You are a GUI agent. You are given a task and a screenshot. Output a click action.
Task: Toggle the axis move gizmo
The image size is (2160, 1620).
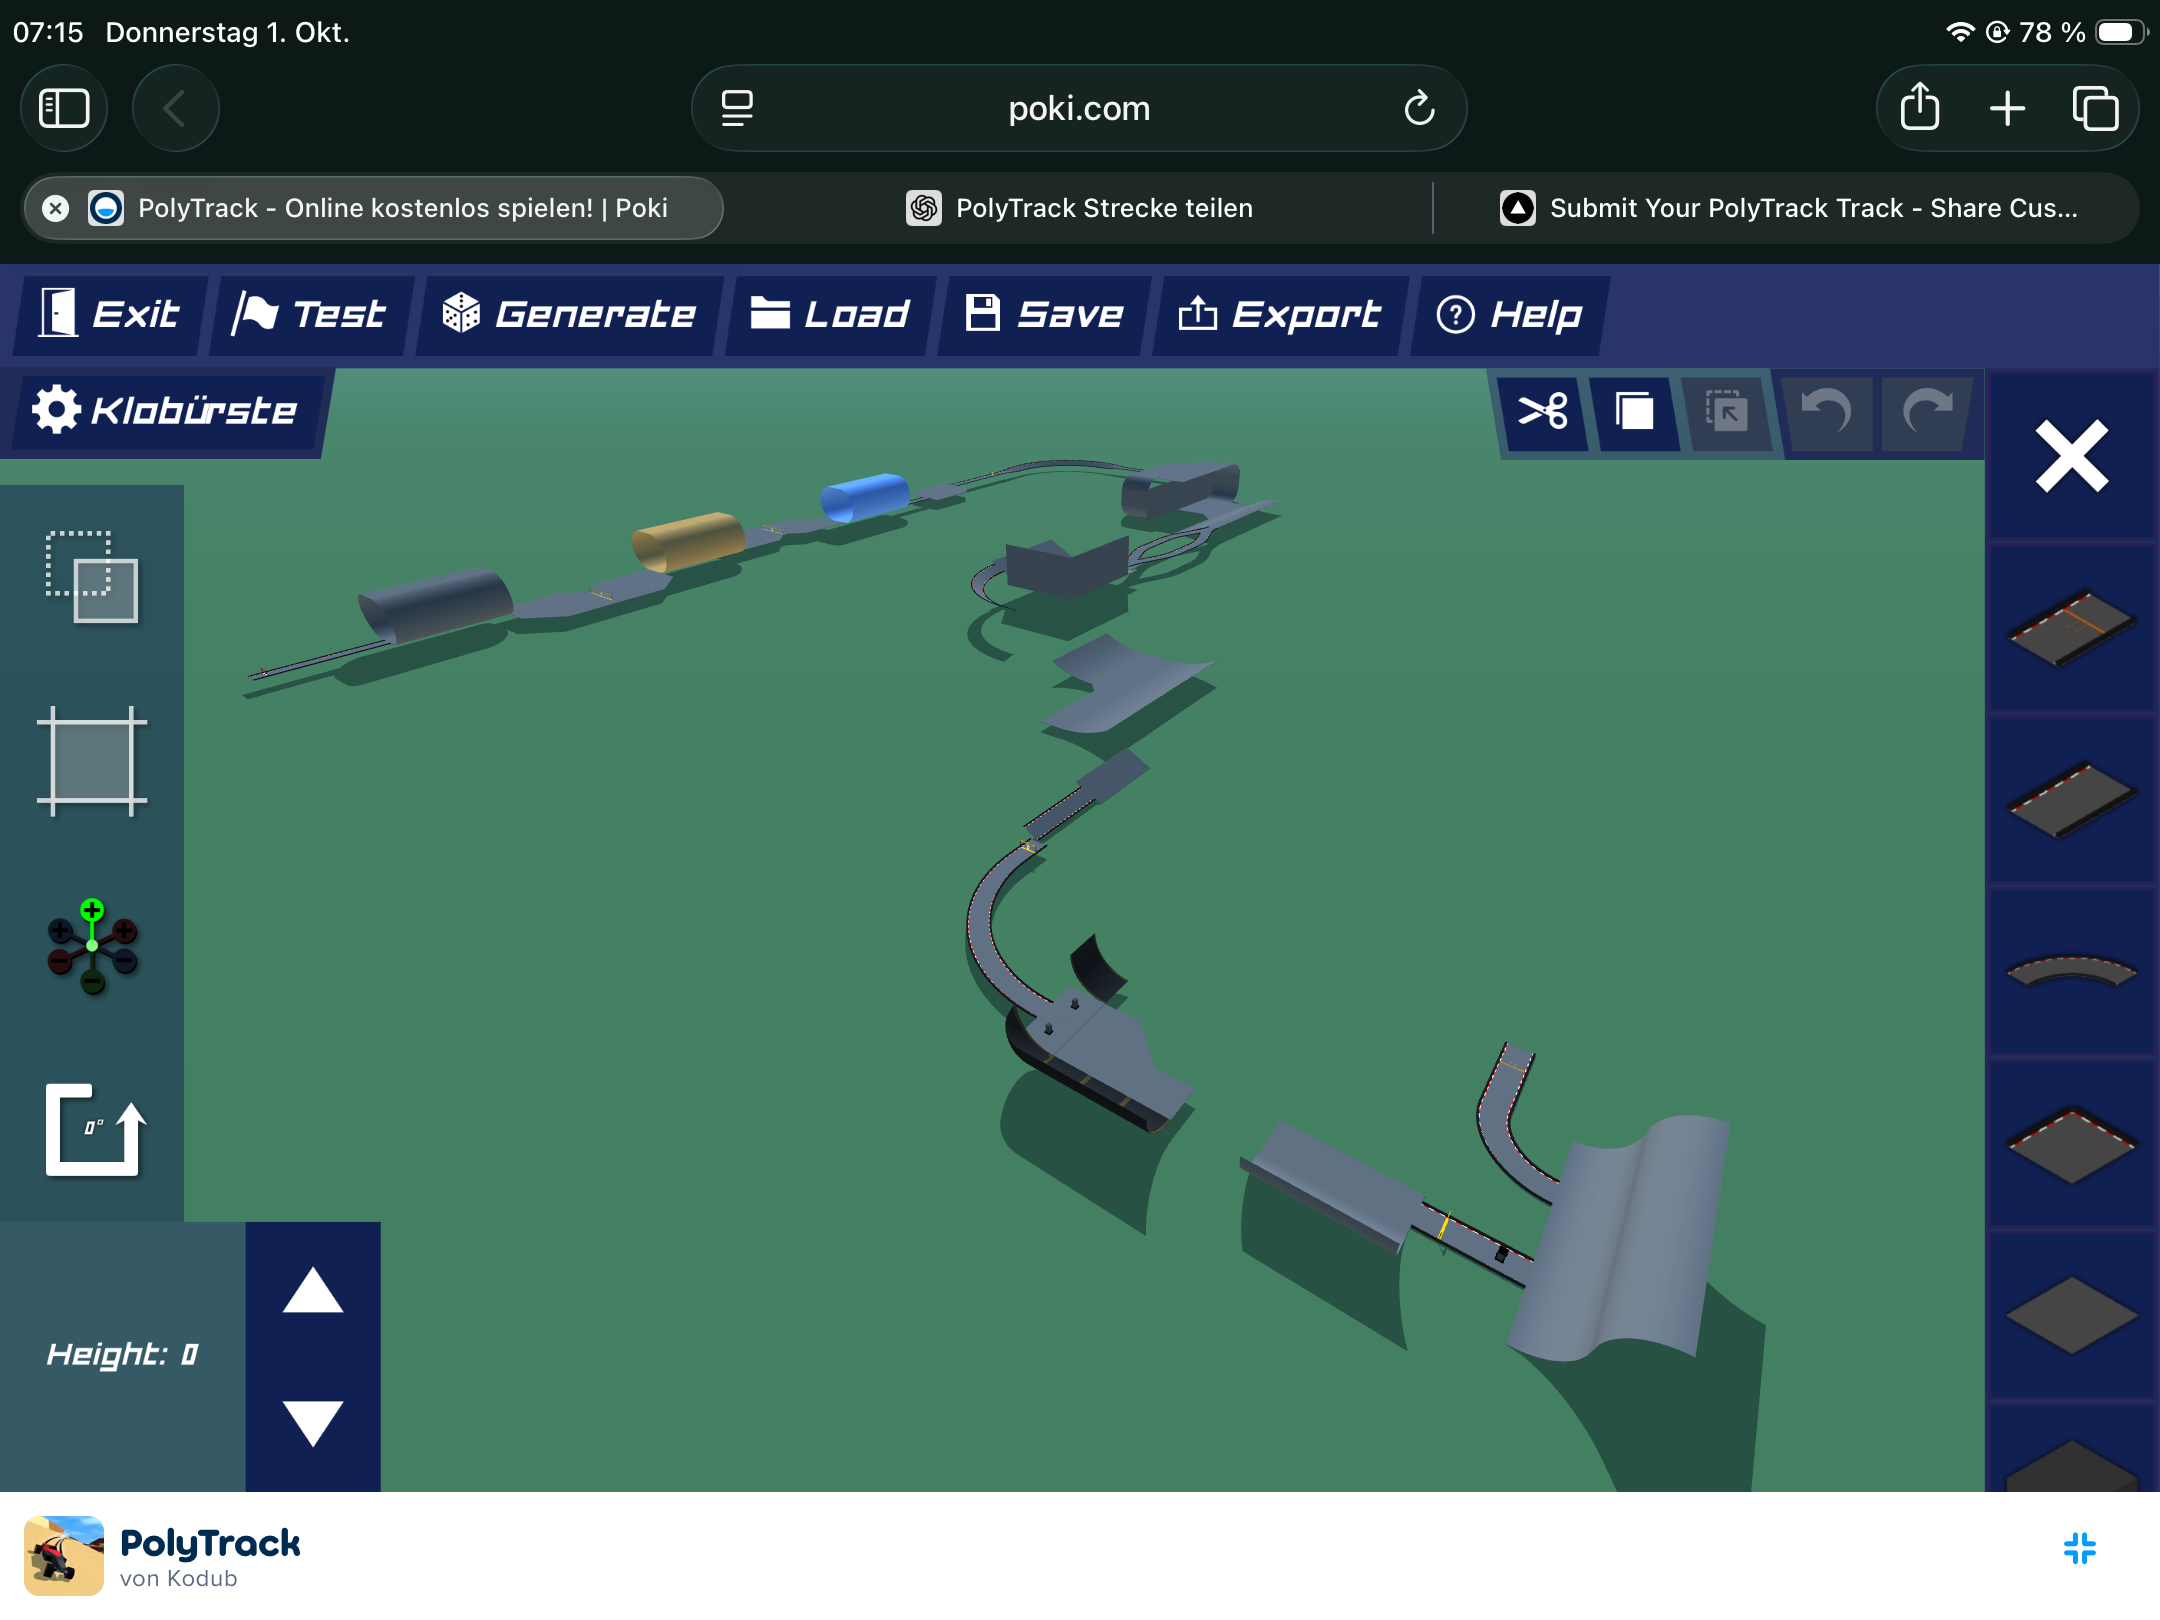coord(92,946)
